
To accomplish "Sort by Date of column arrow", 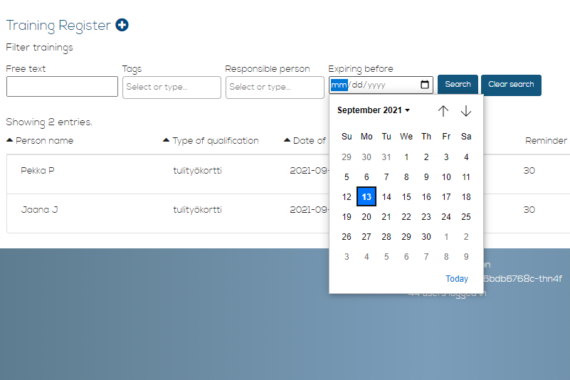I will click(x=287, y=140).
